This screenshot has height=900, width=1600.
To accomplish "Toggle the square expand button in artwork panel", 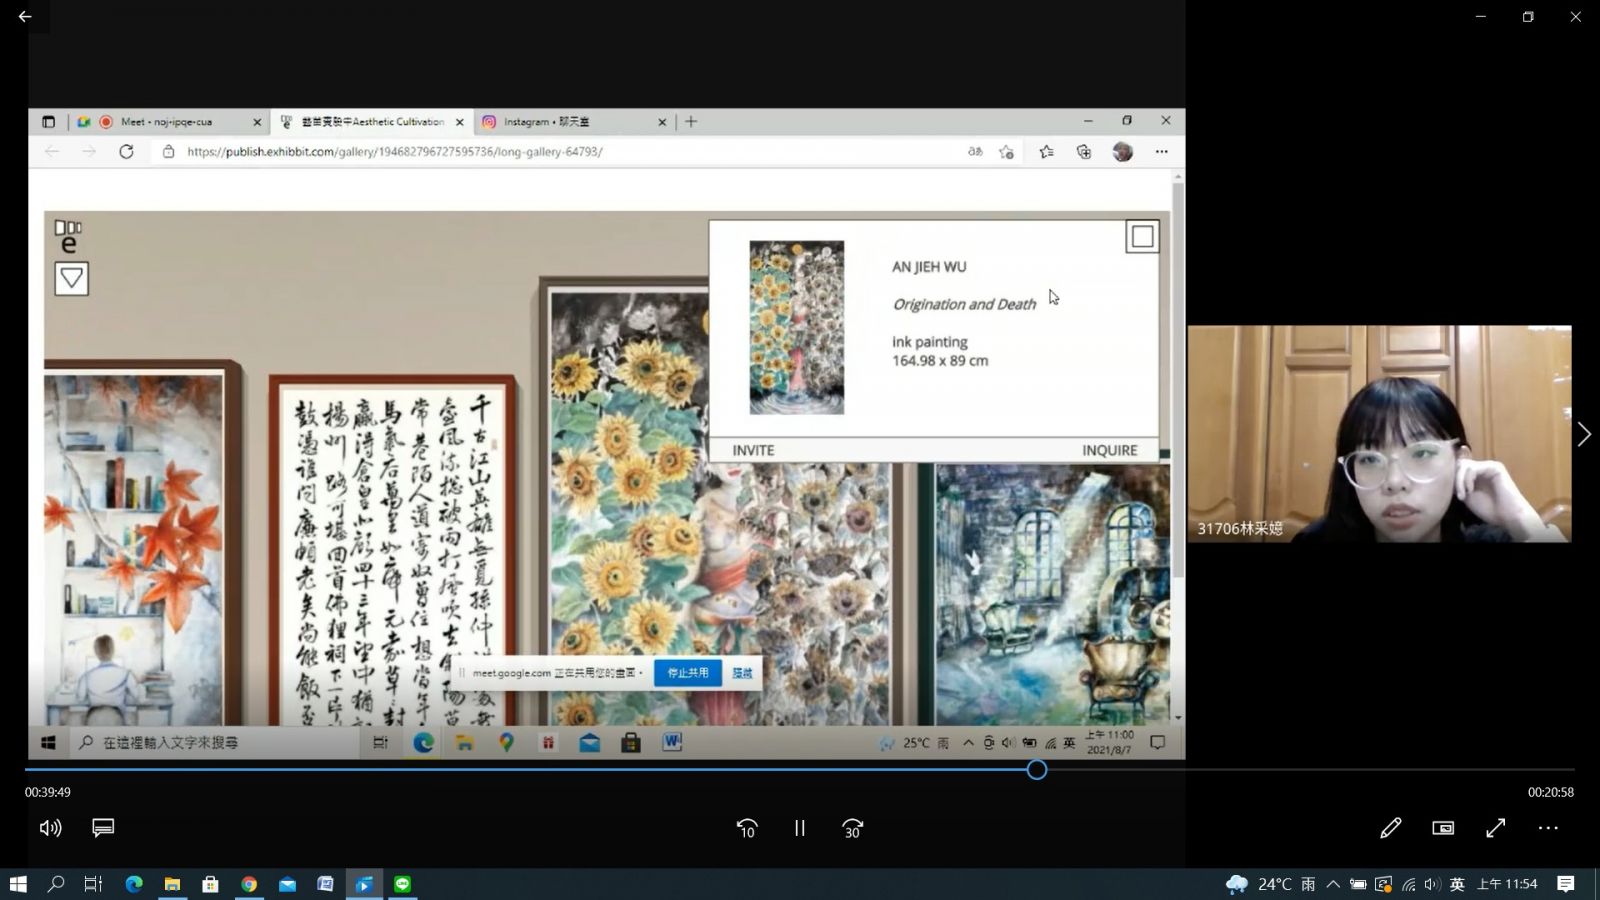I will coord(1142,237).
